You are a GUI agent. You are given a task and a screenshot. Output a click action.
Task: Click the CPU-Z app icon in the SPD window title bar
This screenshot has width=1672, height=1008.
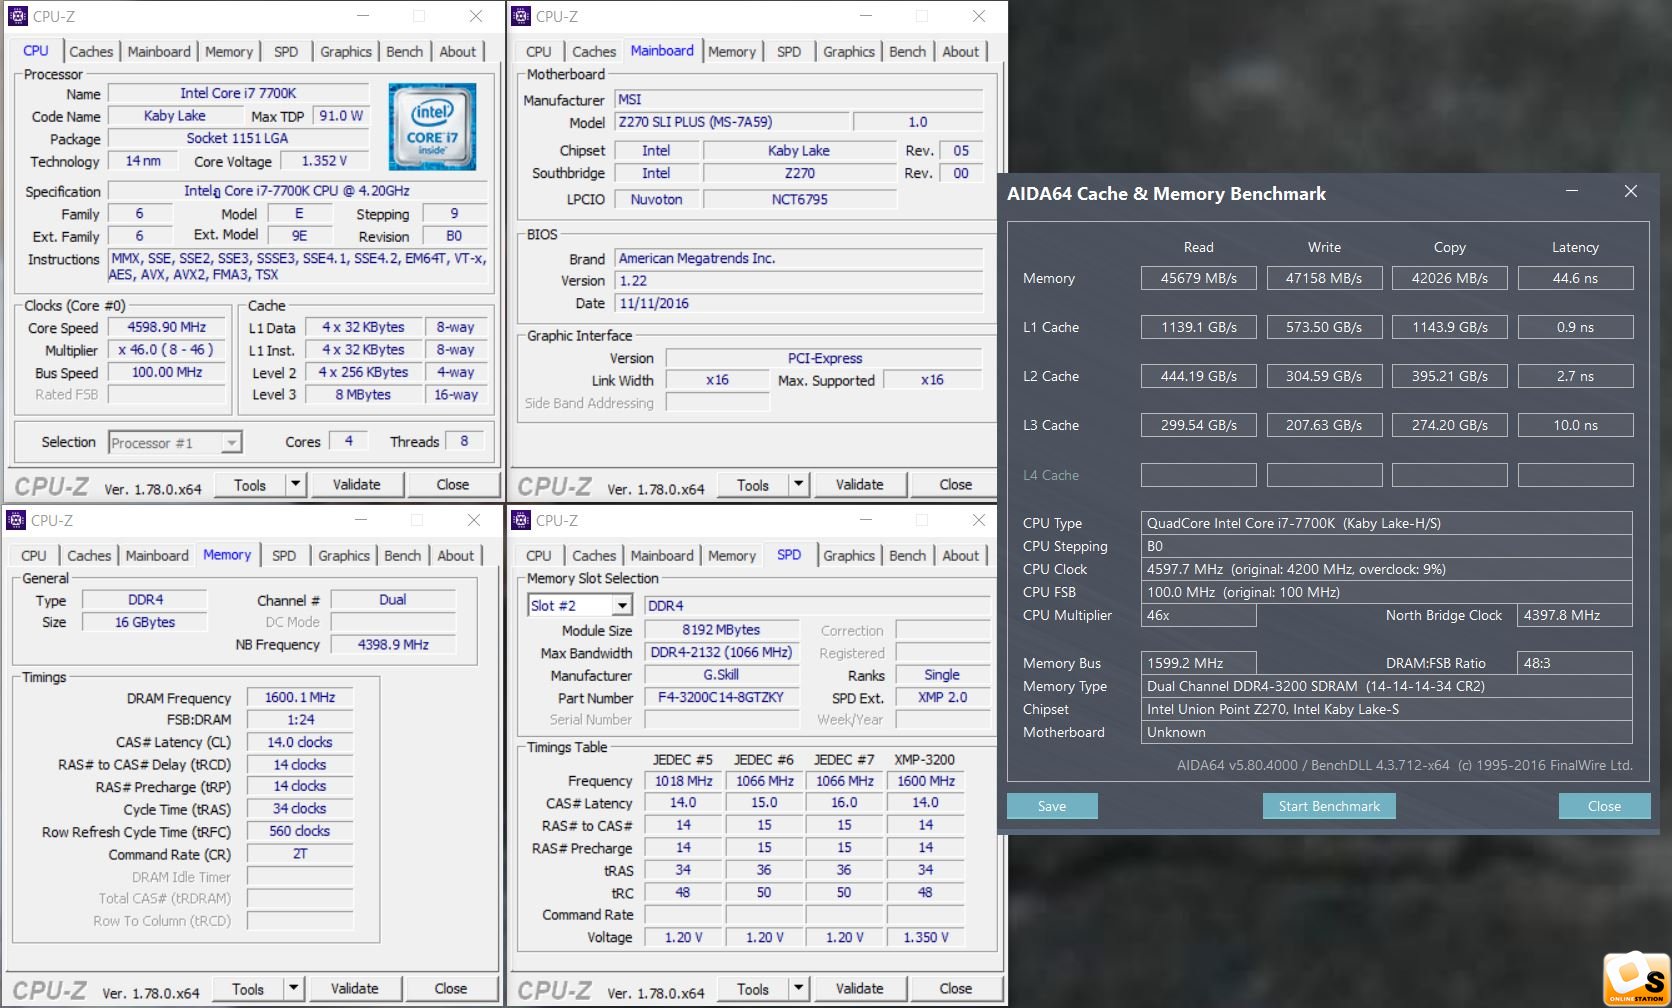tap(520, 520)
